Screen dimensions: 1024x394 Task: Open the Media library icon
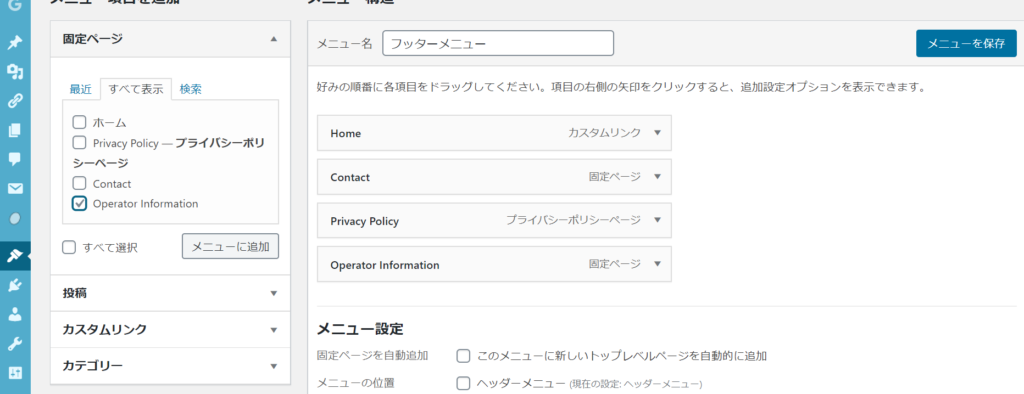[x=14, y=72]
